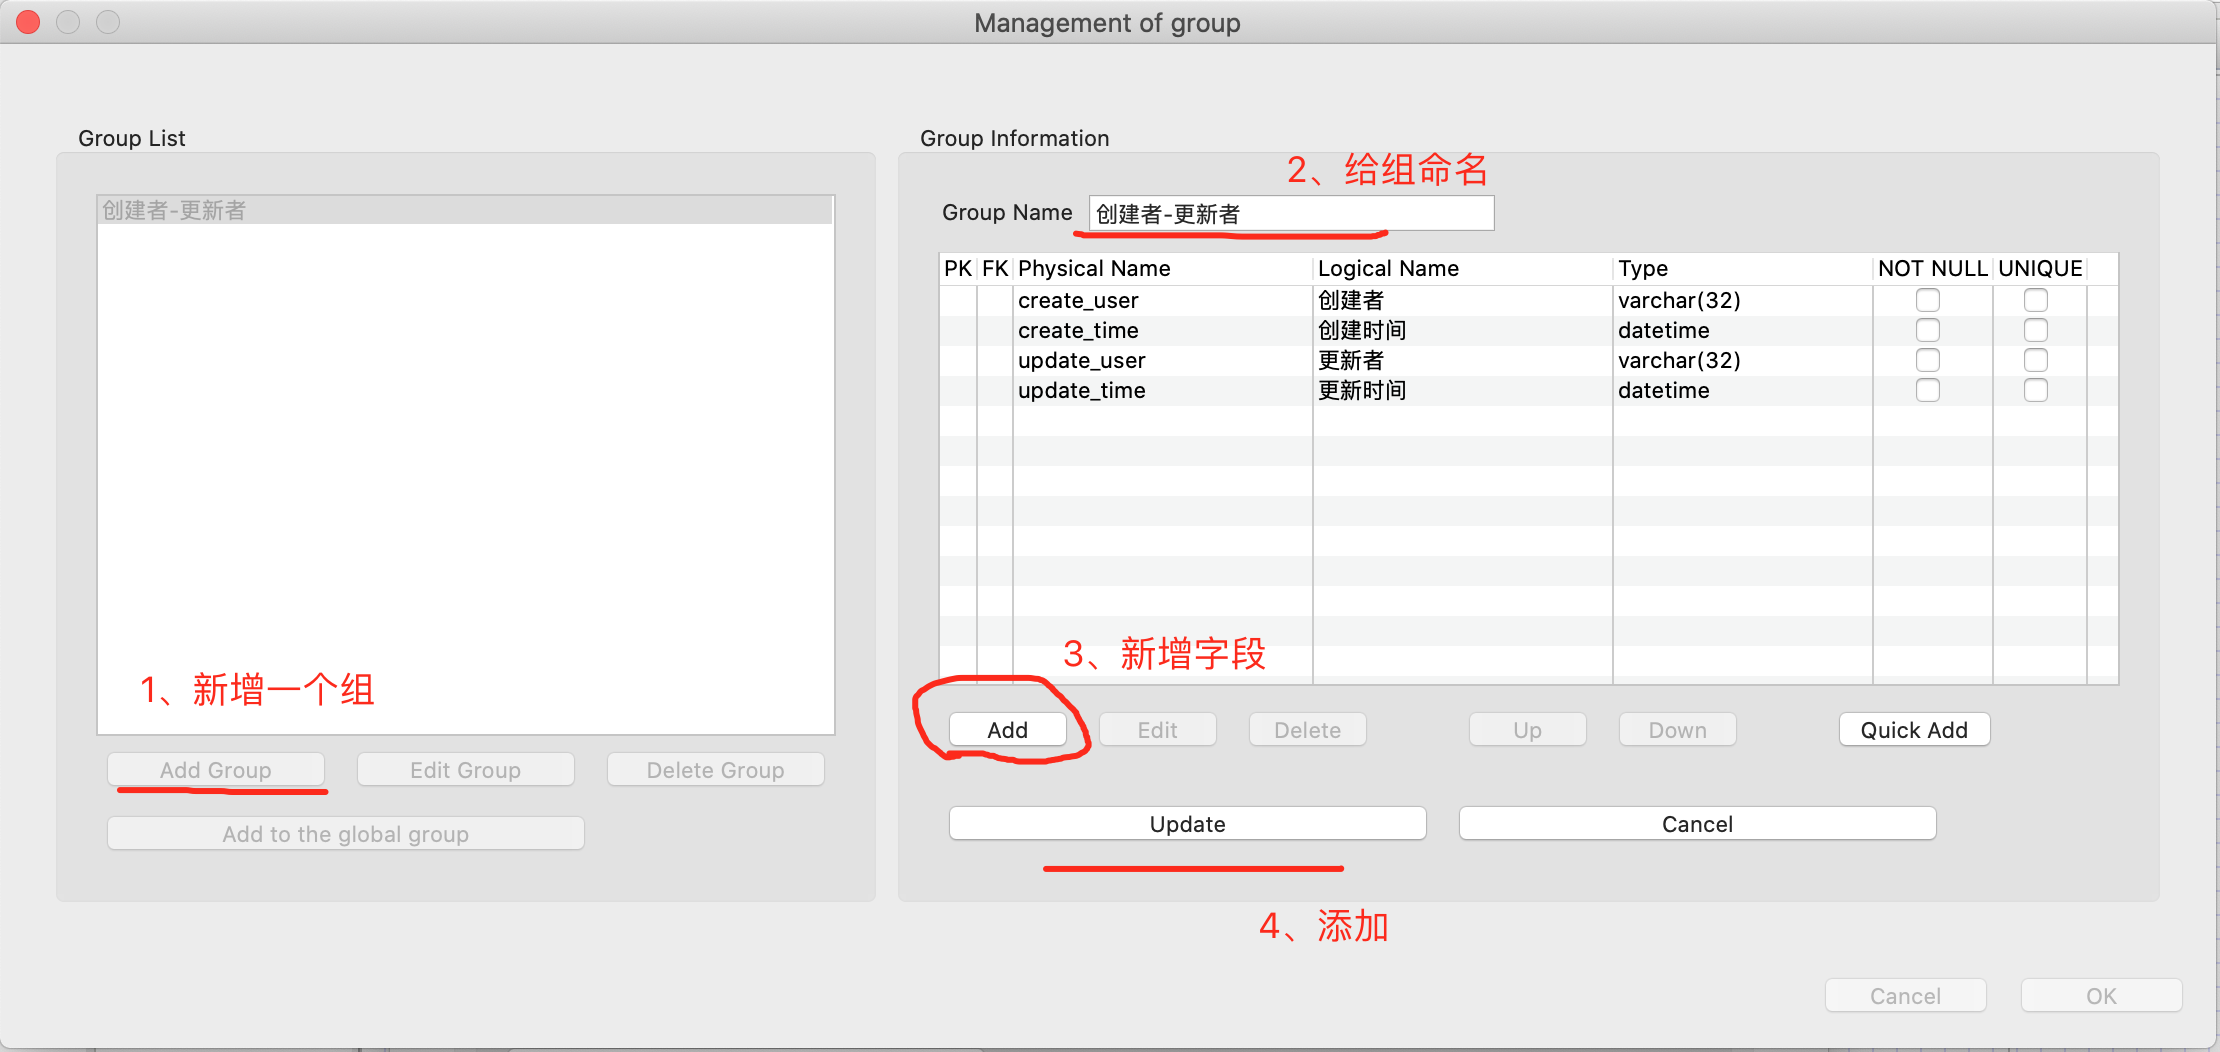Check NOT NULL for update_time
Viewport: 2220px width, 1052px height.
[x=1928, y=390]
